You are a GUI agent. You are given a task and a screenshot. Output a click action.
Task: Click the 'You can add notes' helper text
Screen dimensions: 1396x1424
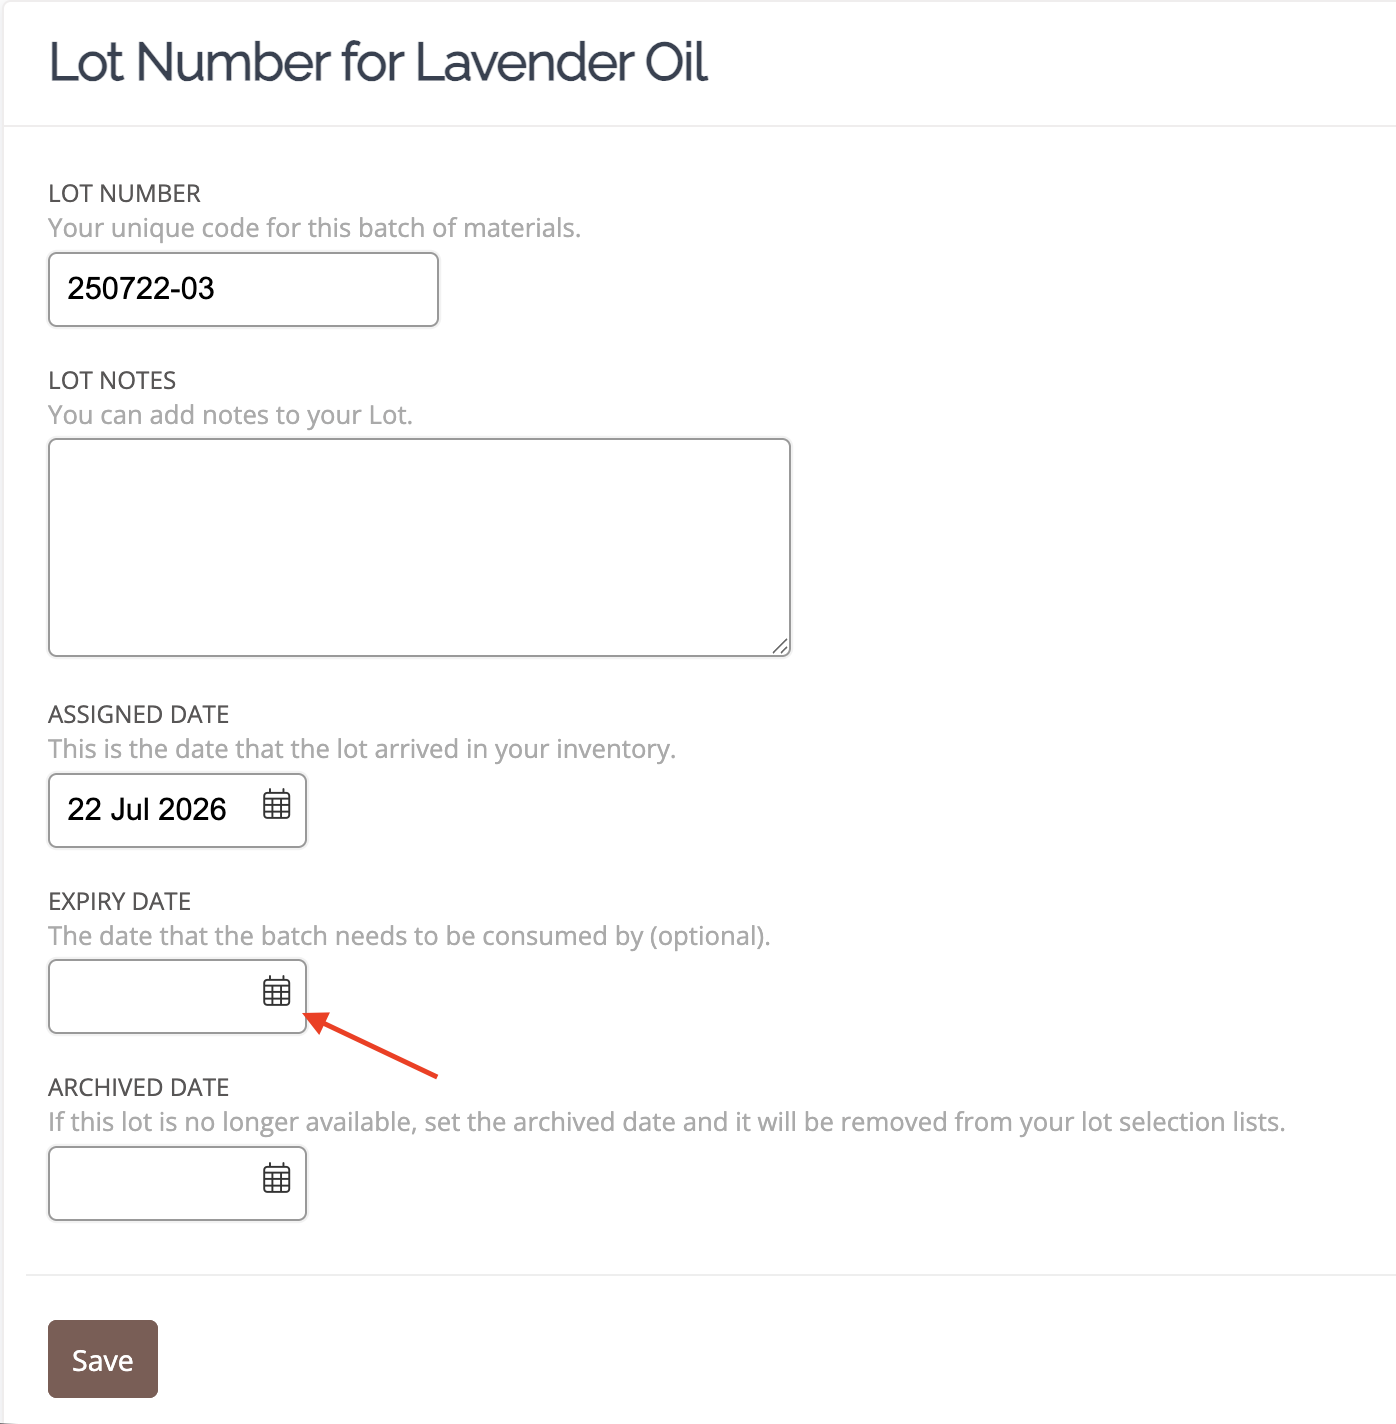pyautogui.click(x=230, y=415)
